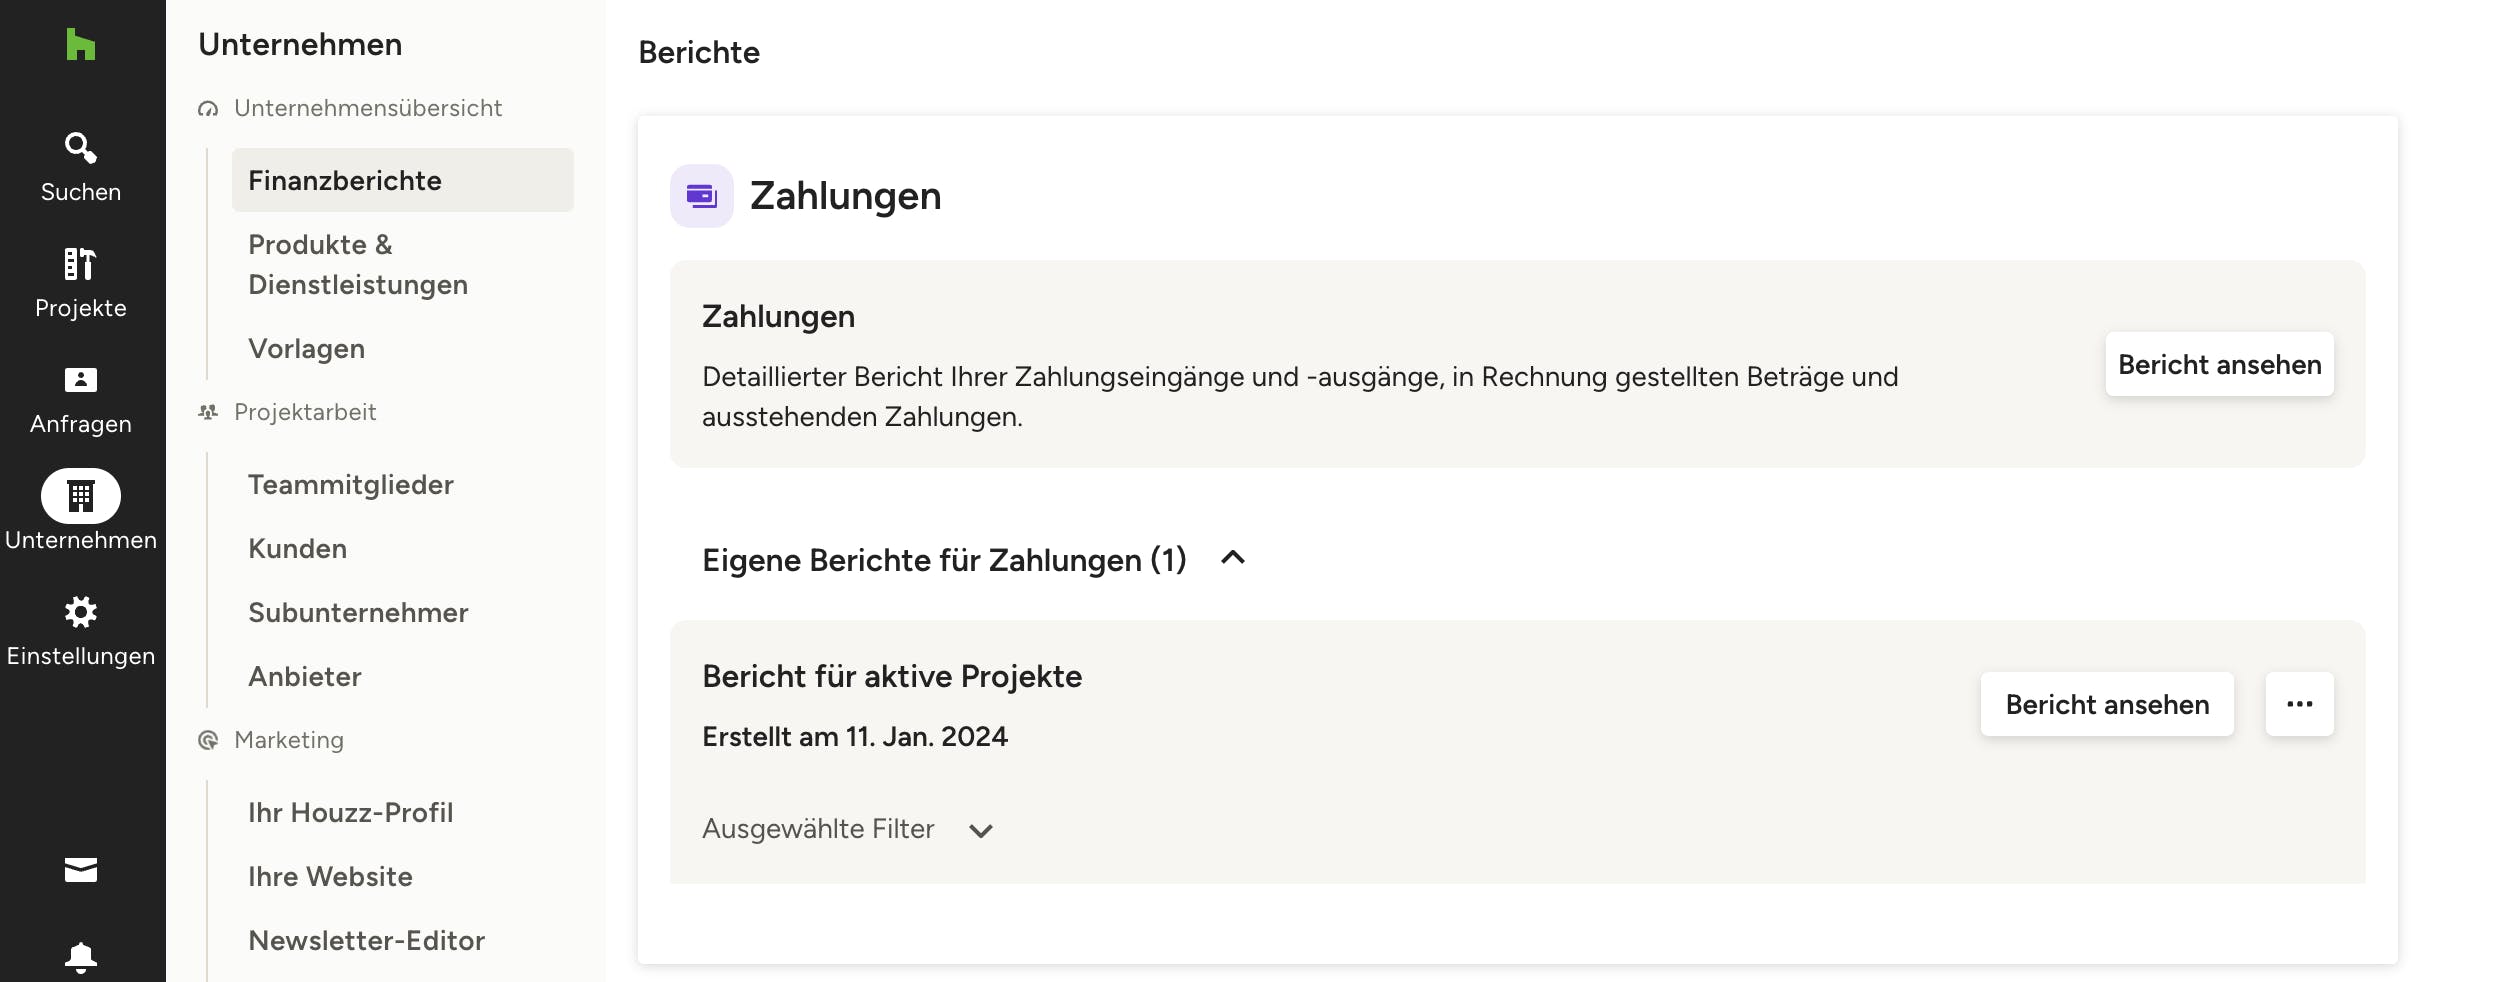The width and height of the screenshot is (2512, 982).
Task: Click the purple Zahlungen card icon
Action: coord(702,196)
